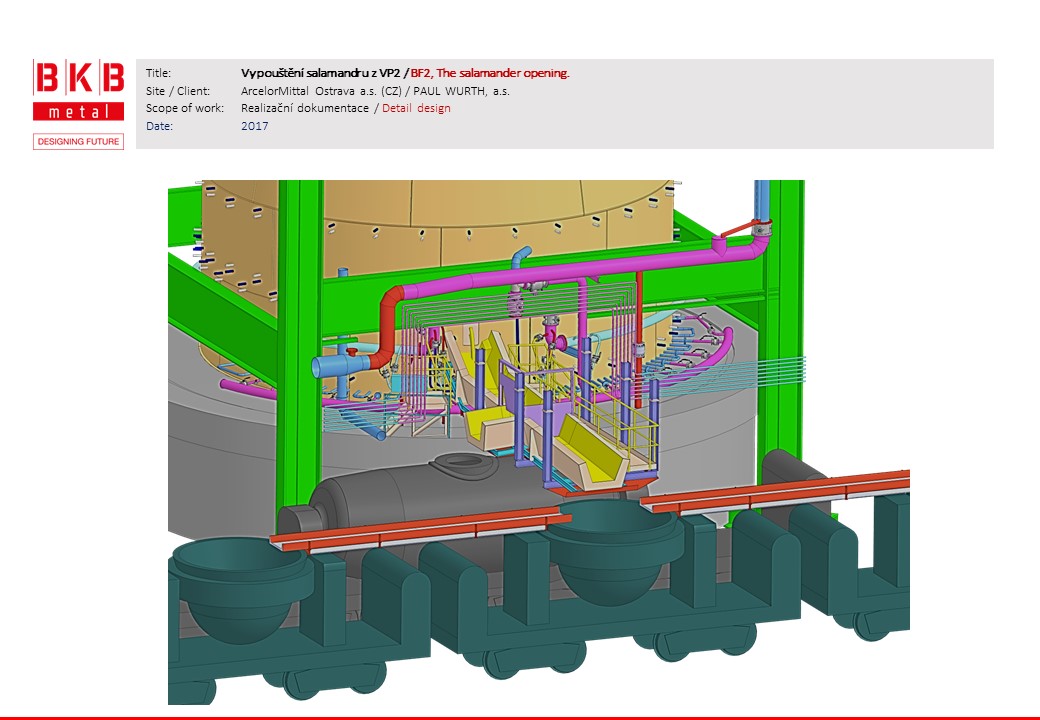Click the letter B at logo start

46,77
